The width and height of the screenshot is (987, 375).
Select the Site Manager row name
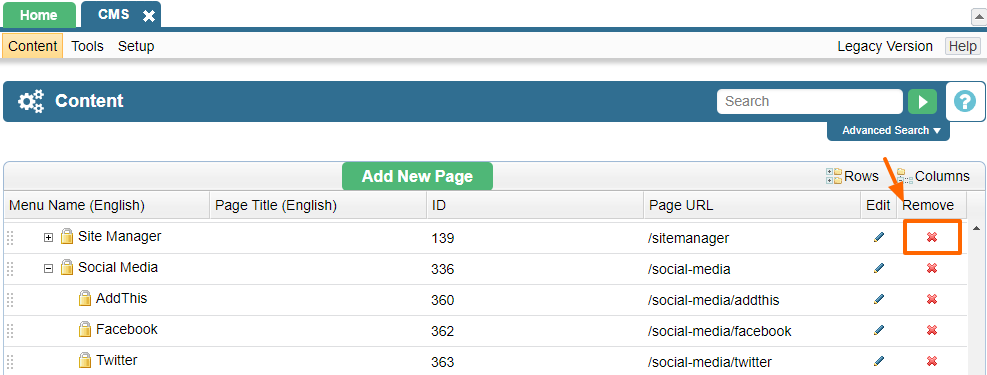click(120, 237)
